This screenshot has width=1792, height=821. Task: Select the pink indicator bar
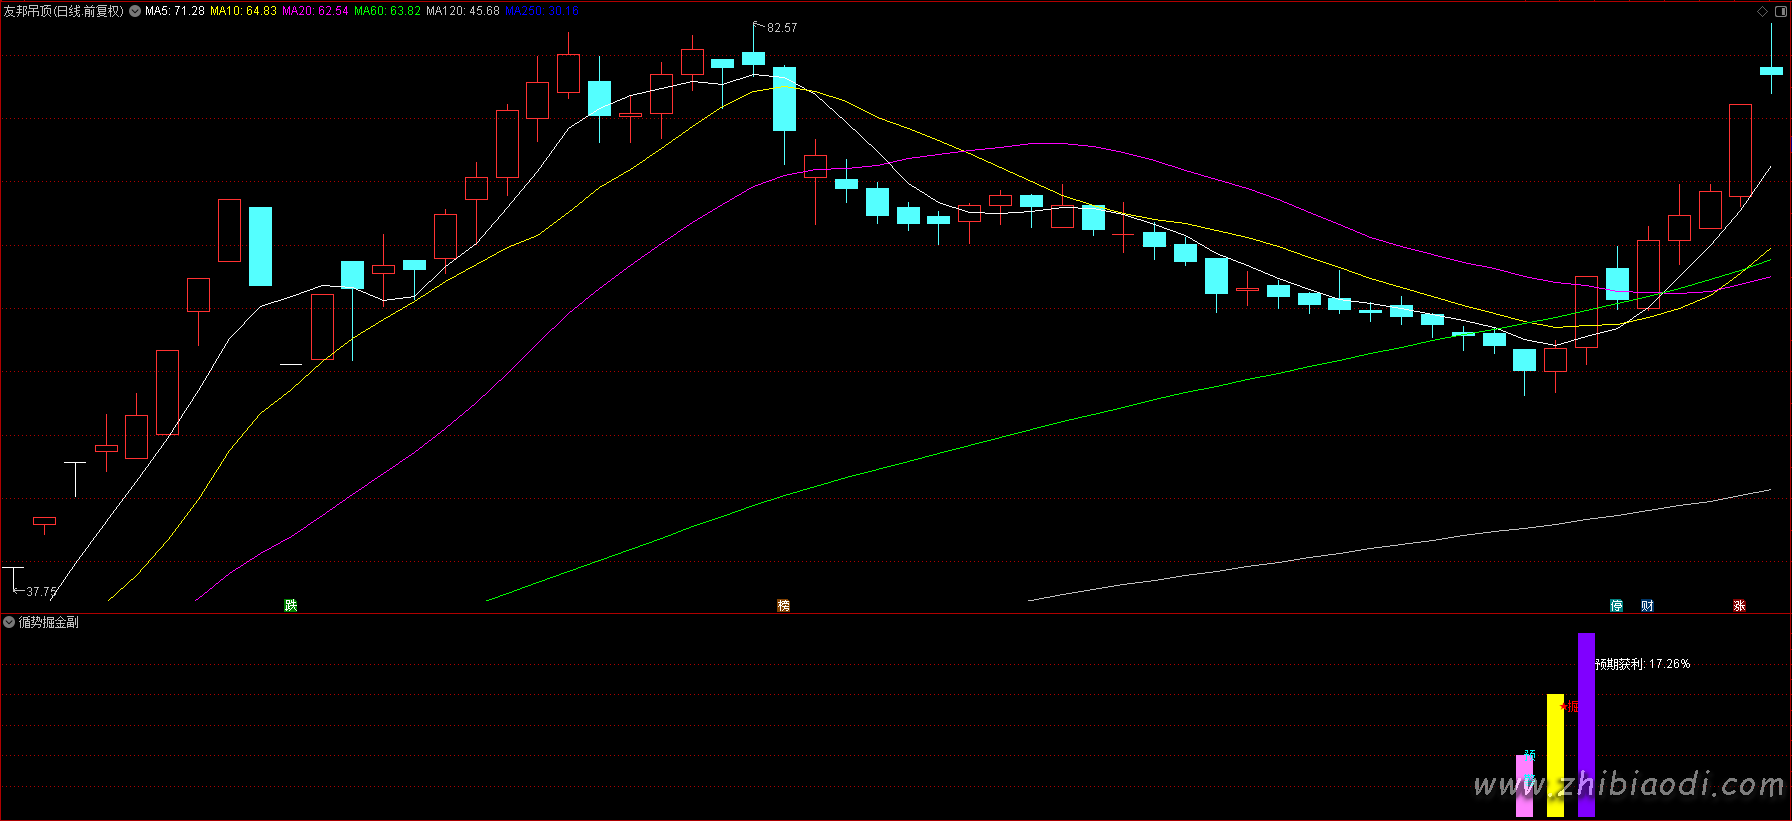(x=1524, y=786)
